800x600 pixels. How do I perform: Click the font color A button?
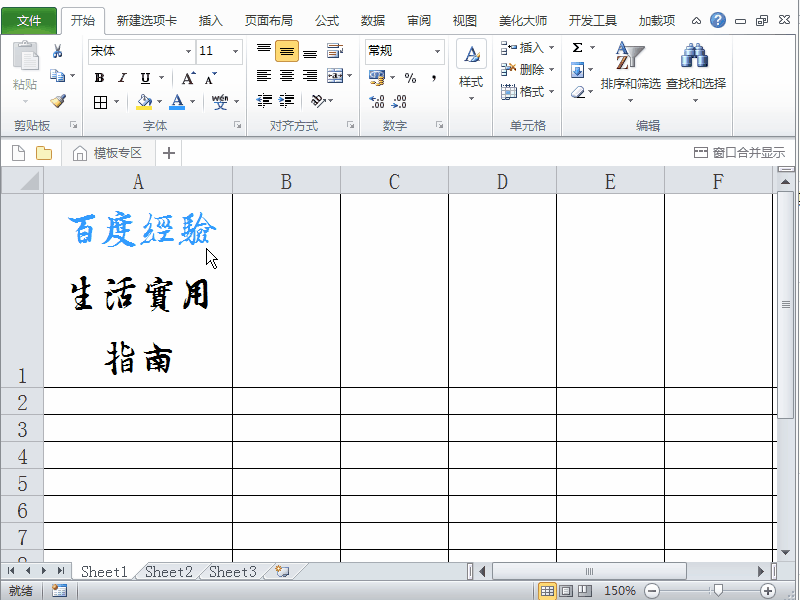[177, 102]
